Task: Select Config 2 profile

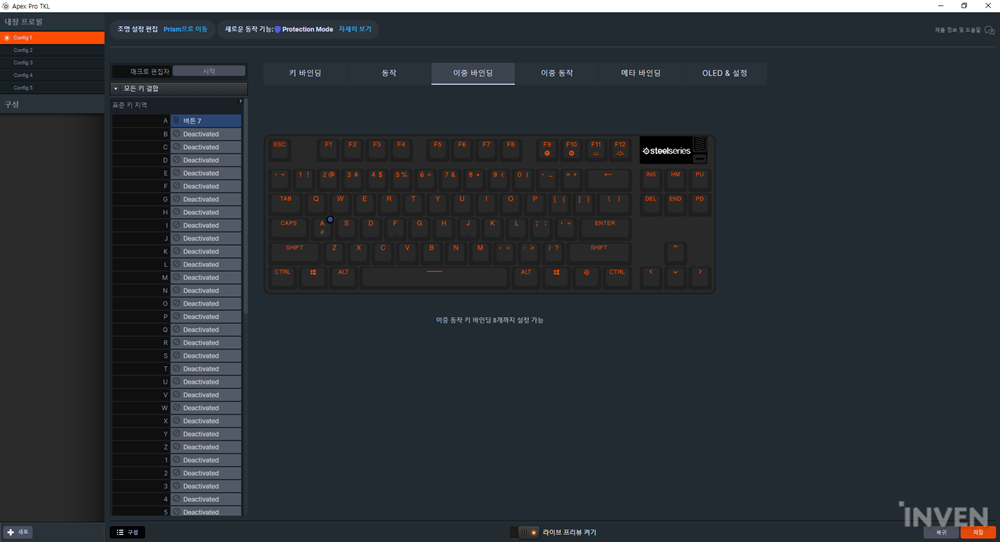Action: pyautogui.click(x=52, y=50)
